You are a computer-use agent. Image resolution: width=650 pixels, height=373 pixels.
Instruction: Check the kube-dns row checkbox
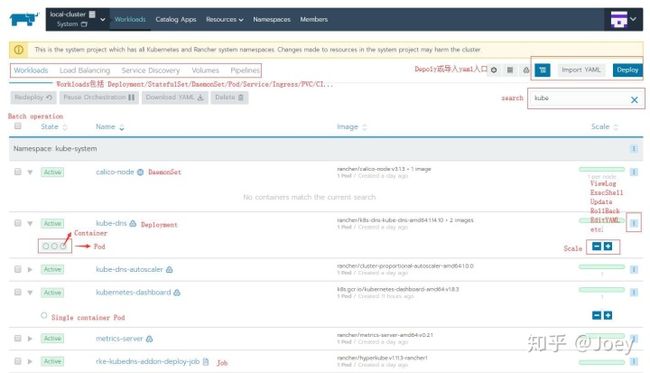18,223
